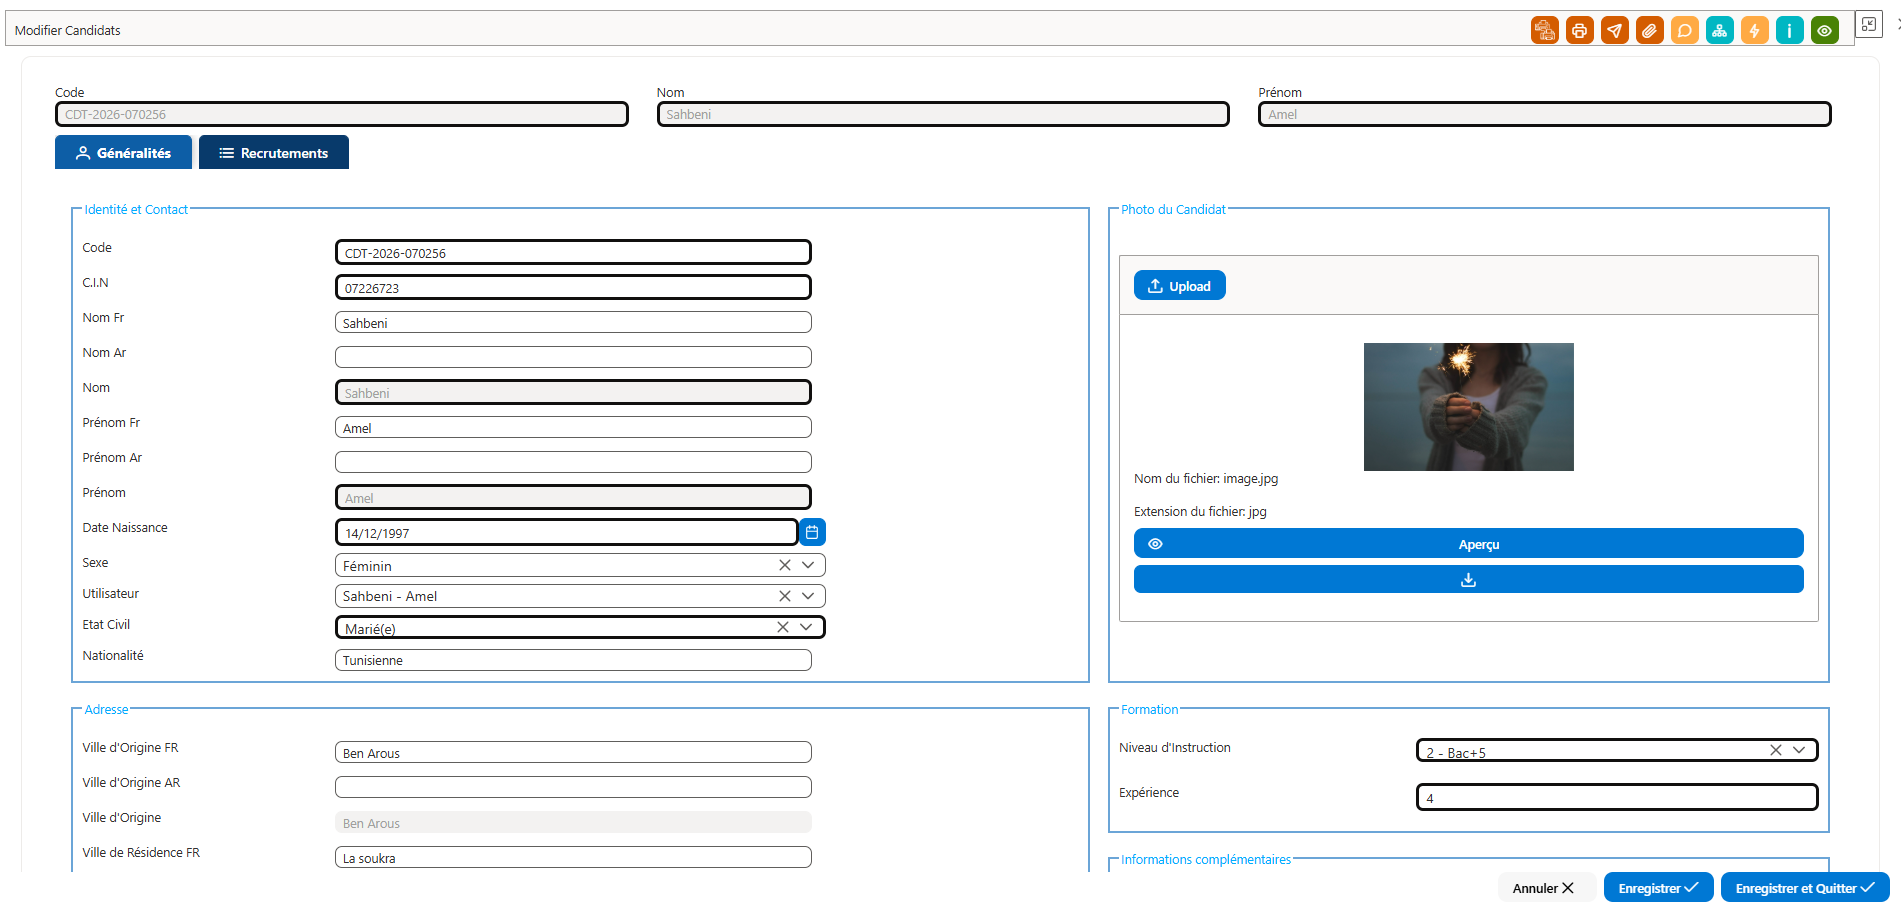This screenshot has width=1901, height=907.
Task: Expand the Utilisateur dropdown arrow
Action: pyautogui.click(x=808, y=596)
